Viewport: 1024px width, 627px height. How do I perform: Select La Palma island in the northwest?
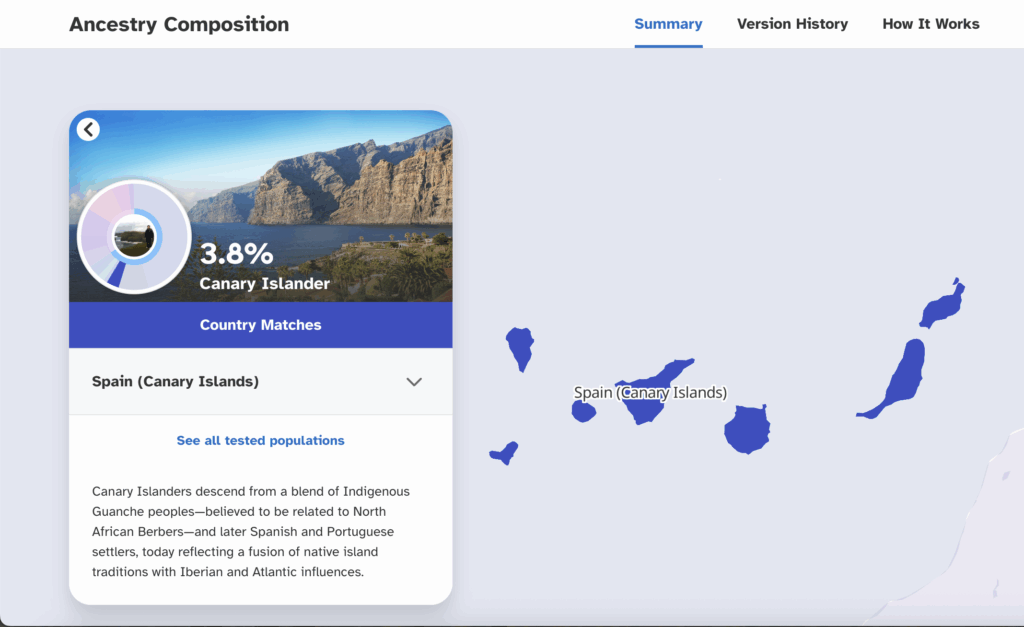click(520, 346)
